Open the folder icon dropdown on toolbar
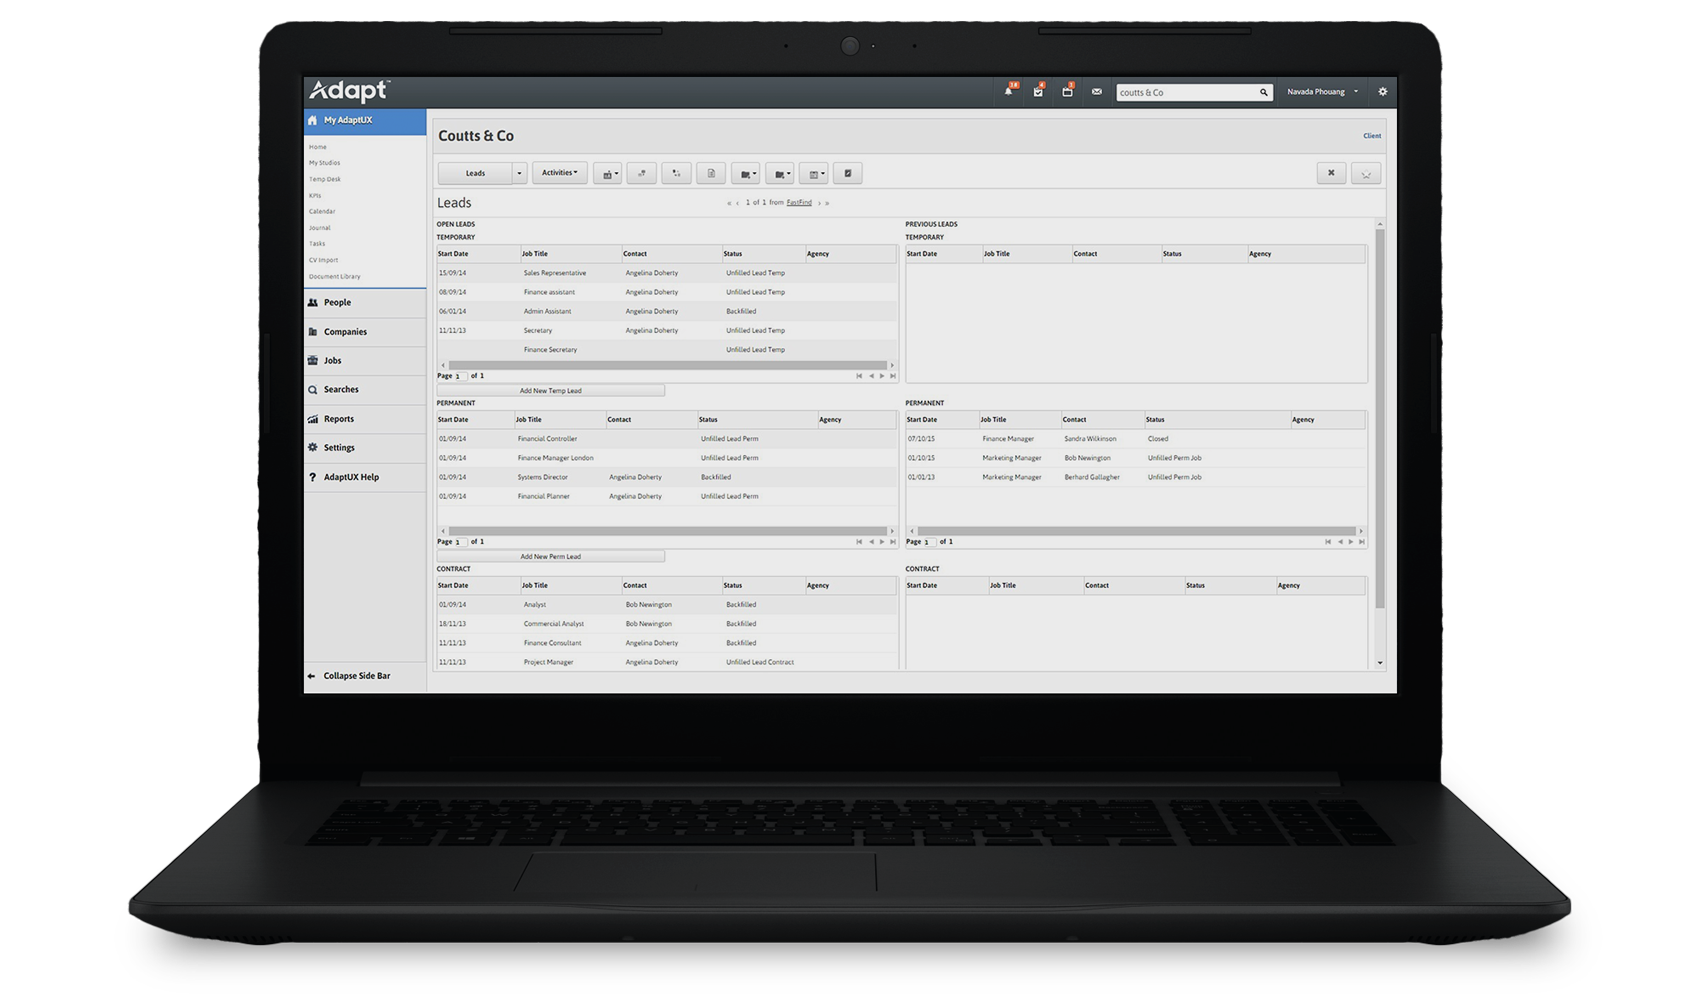Image resolution: width=1700 pixels, height=1000 pixels. click(x=746, y=173)
